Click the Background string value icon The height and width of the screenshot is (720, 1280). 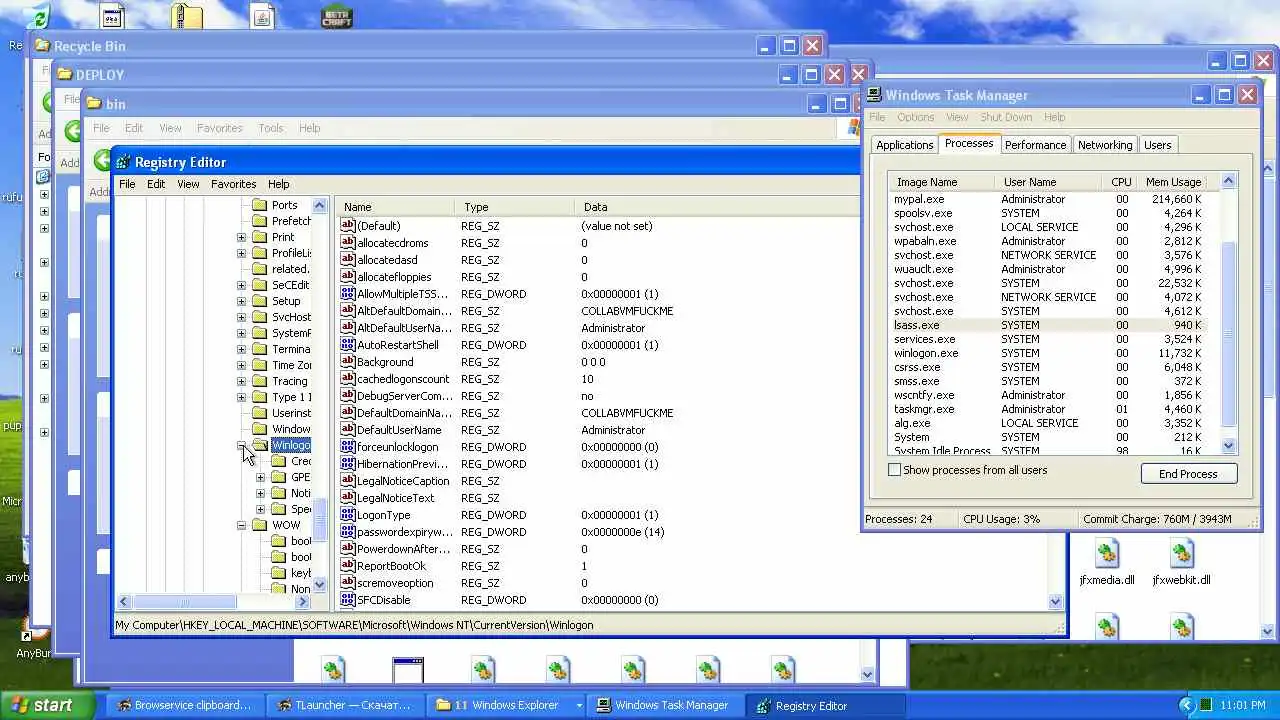[x=348, y=362]
